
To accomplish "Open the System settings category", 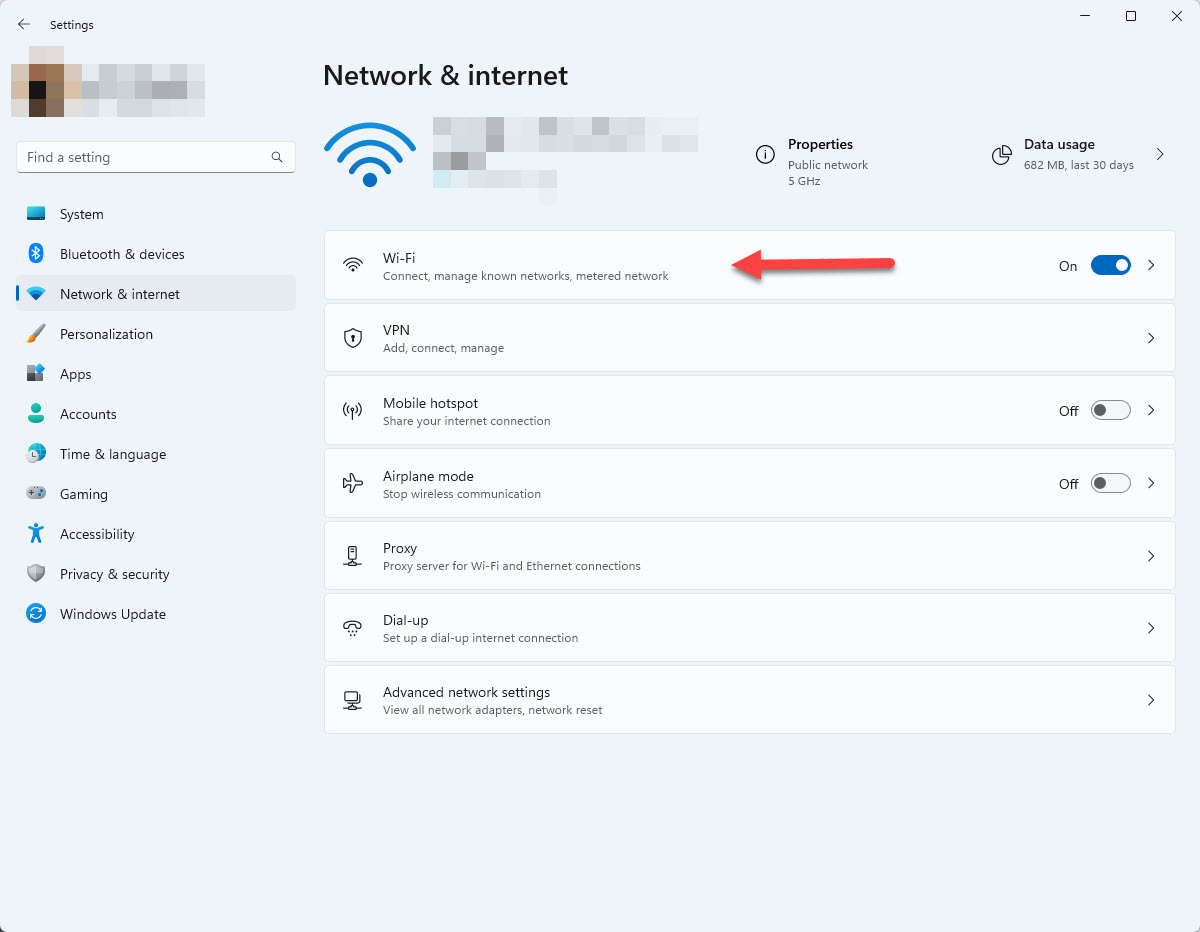I will coord(82,214).
